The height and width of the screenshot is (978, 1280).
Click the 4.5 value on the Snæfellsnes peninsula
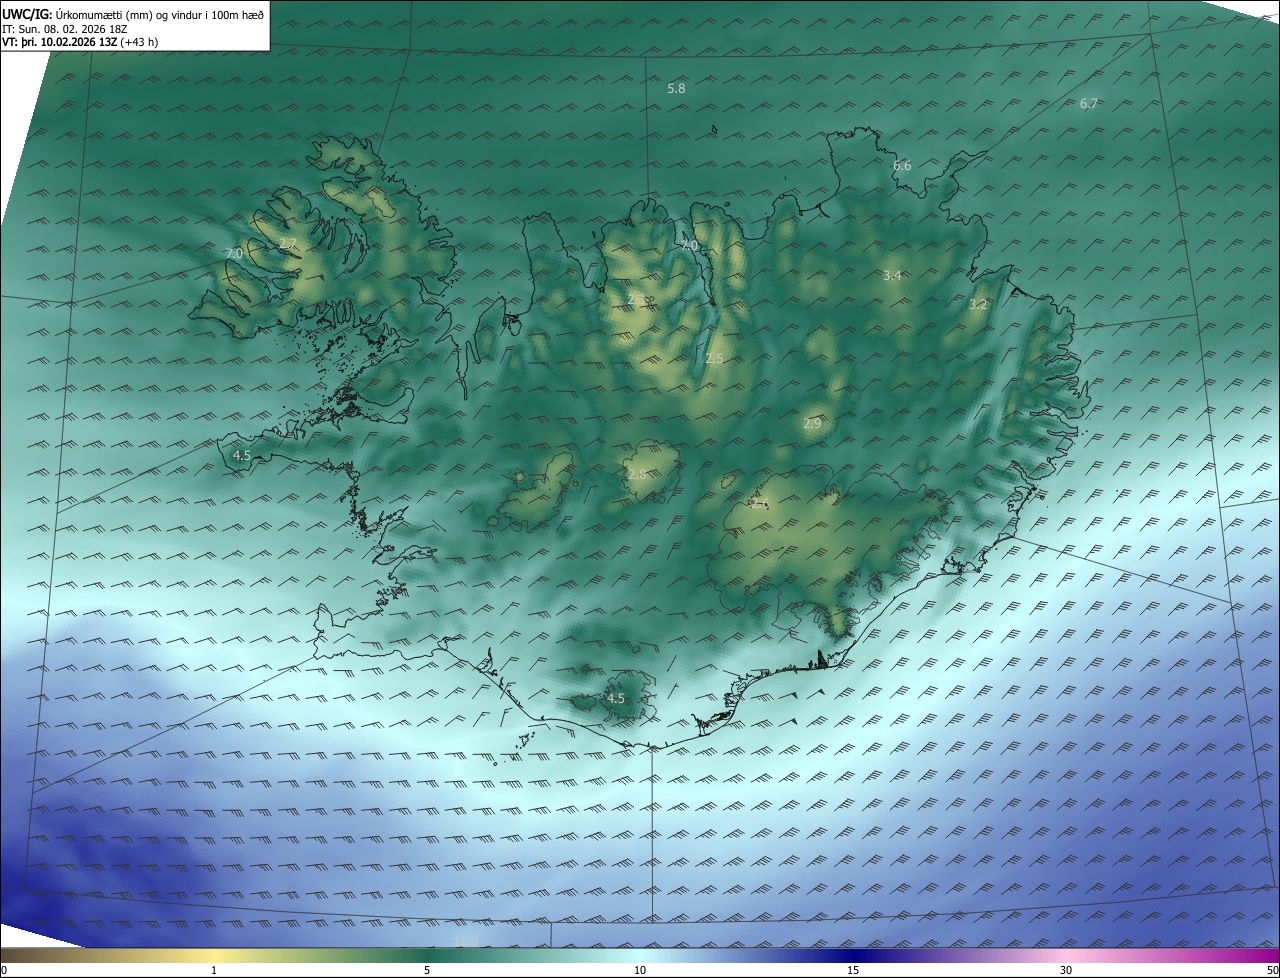241,456
